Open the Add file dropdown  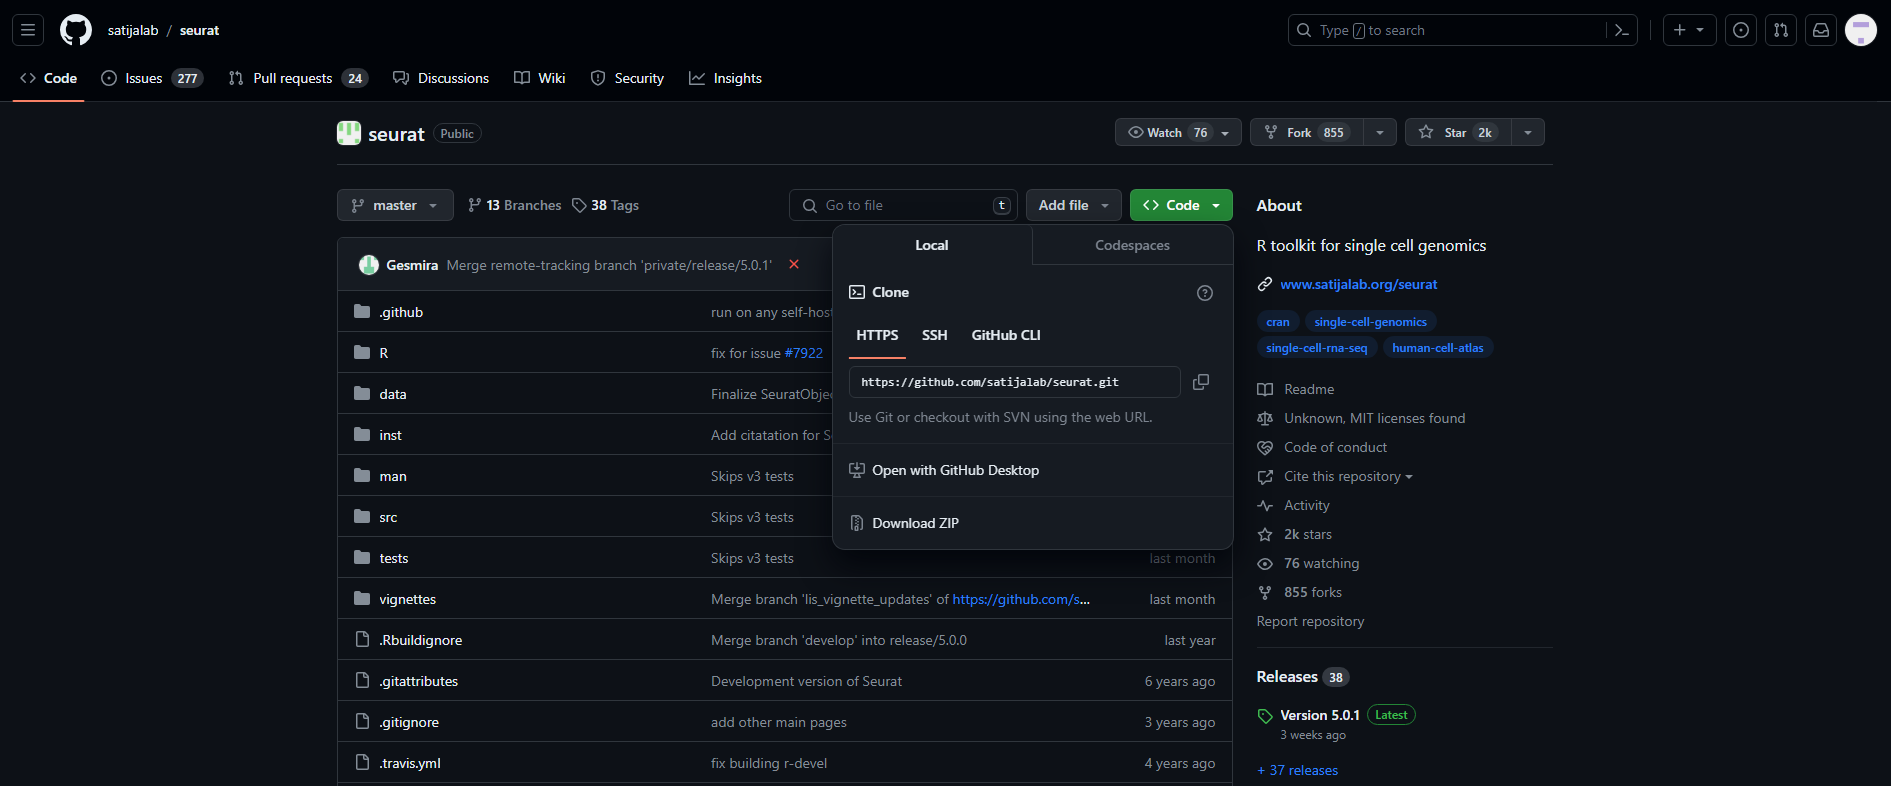1073,205
